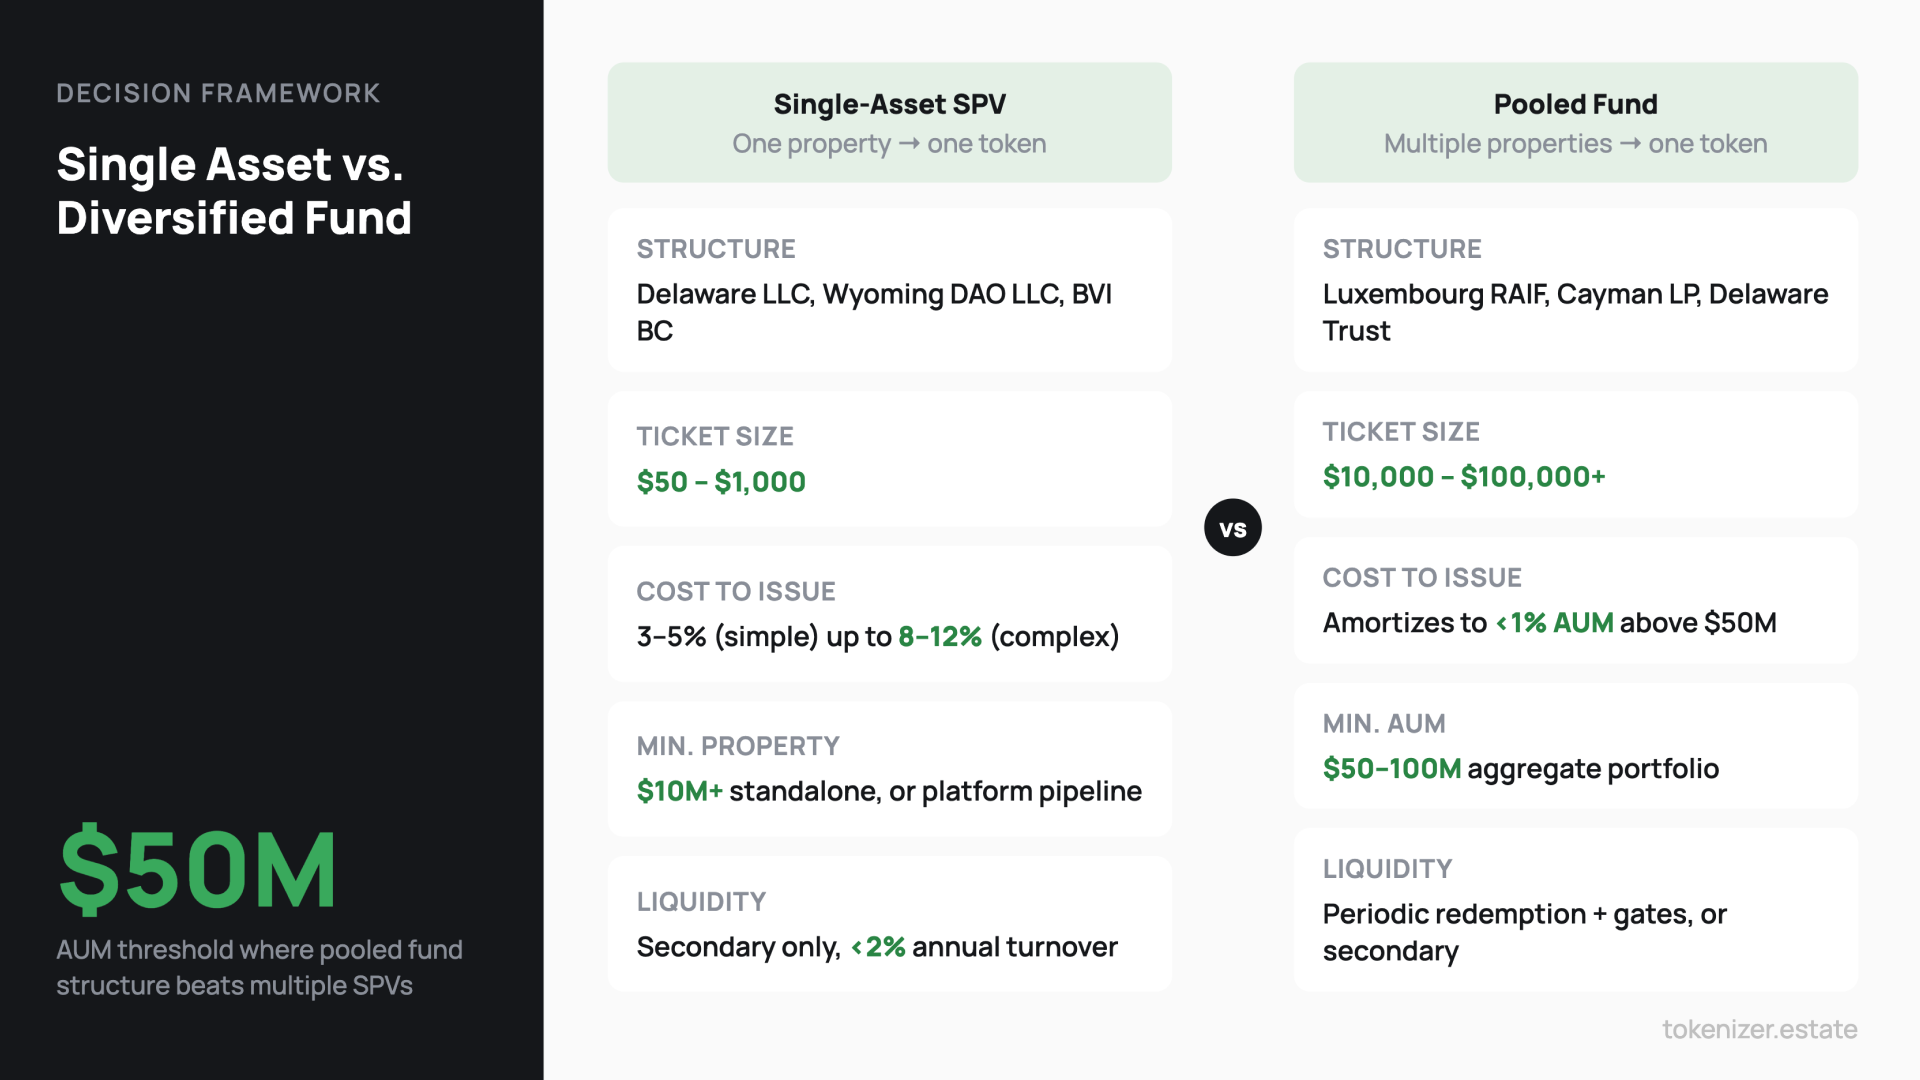Image resolution: width=1920 pixels, height=1080 pixels.
Task: Click the 8–12% green text
Action: tap(939, 637)
